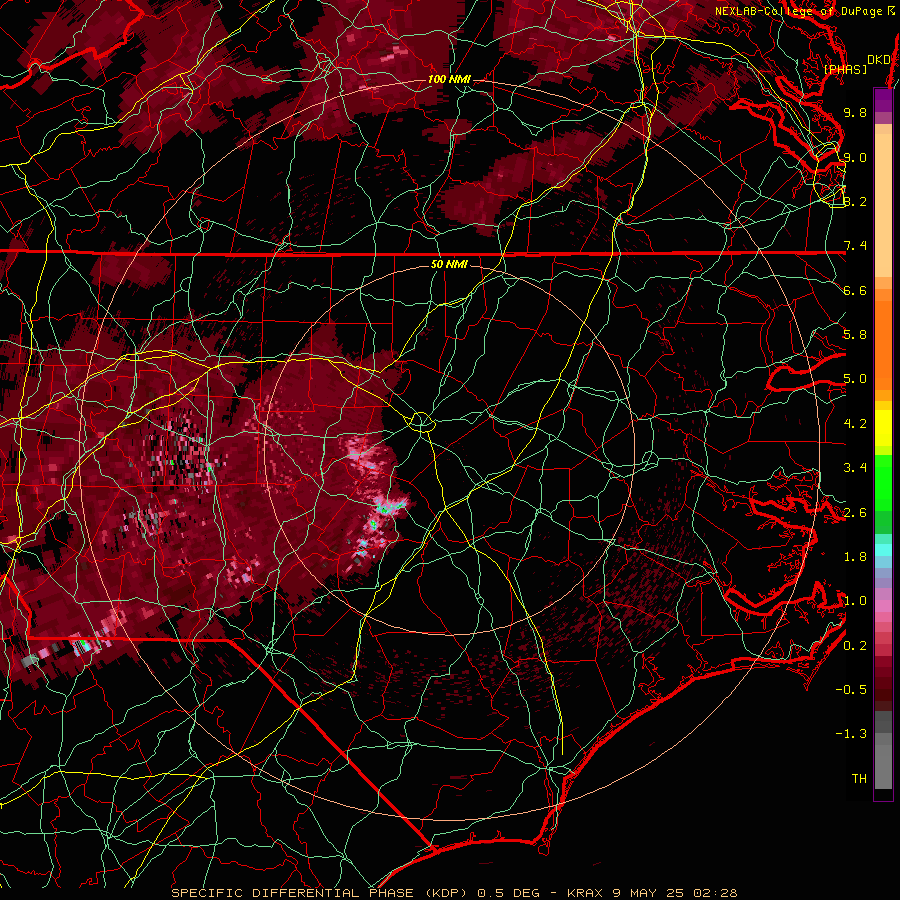Click the bright green segment of color bar

click(883, 483)
